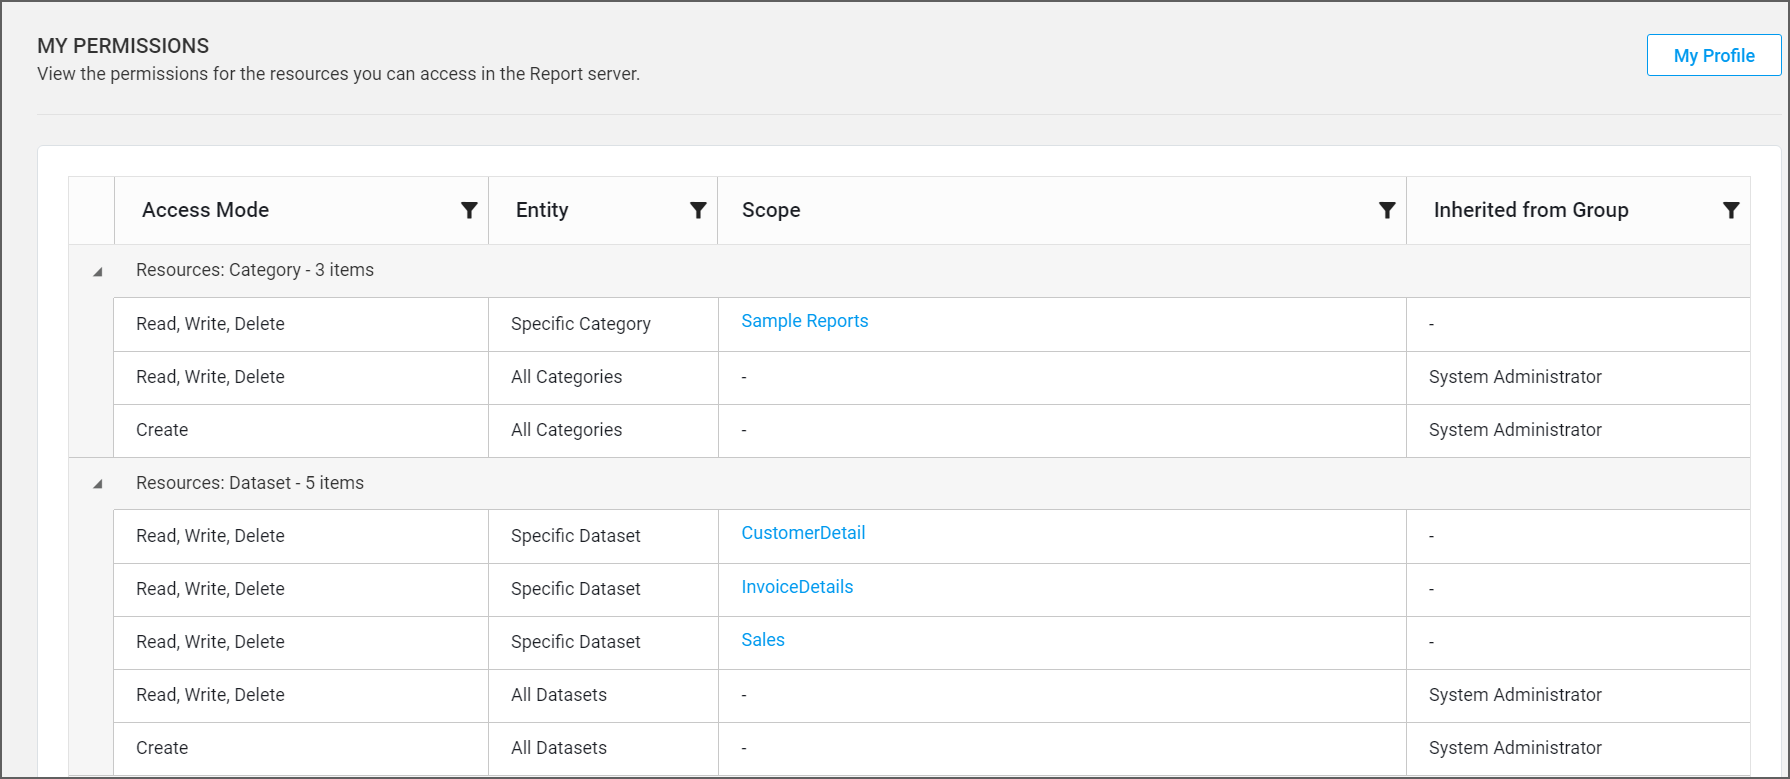Open the InvoiceDetails dataset link
Image resolution: width=1790 pixels, height=779 pixels.
(797, 587)
